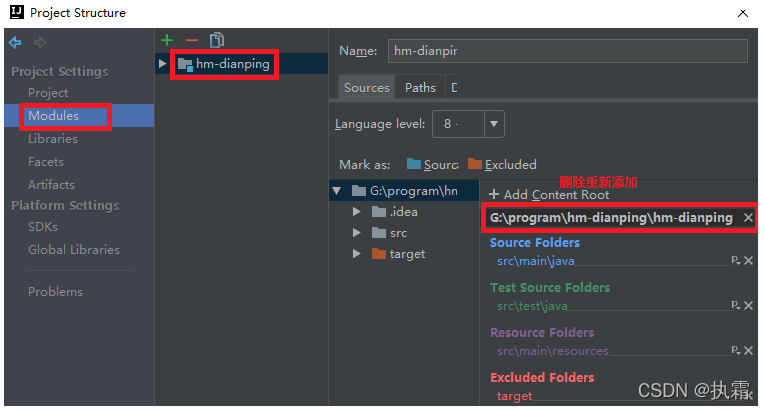This screenshot has width=765, height=410.
Task: Edit properties of src\main\resources folder
Action: click(736, 350)
